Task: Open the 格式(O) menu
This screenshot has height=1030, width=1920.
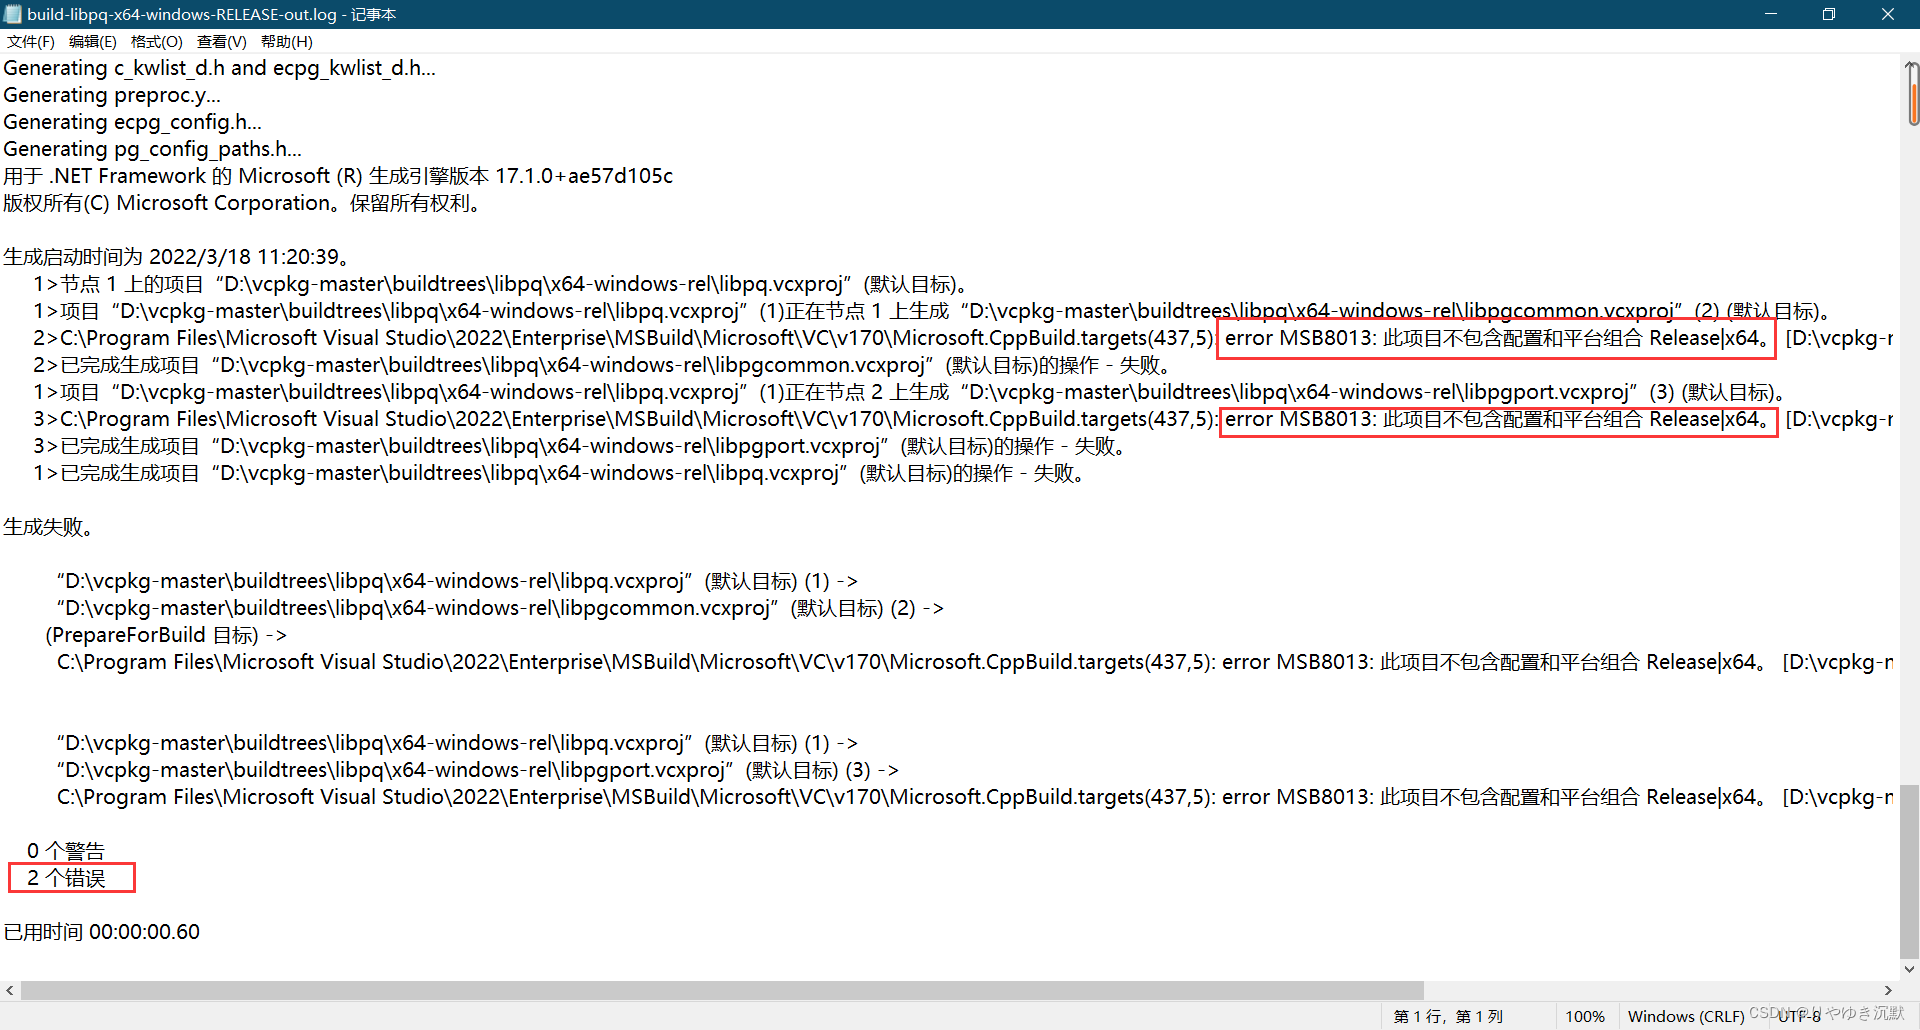Action: tap(157, 41)
